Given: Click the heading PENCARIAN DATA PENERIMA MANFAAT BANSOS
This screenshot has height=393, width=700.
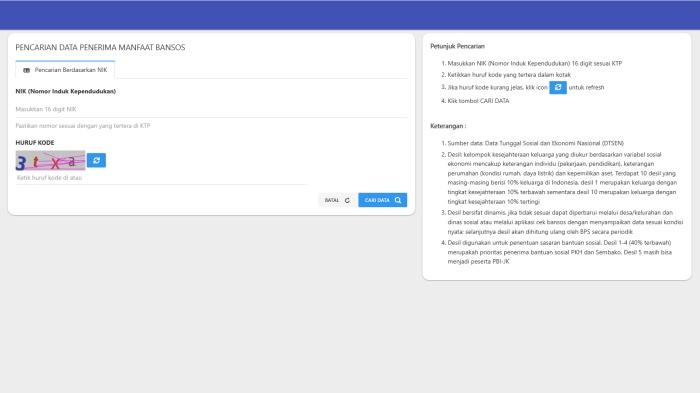Looking at the screenshot, I should (x=100, y=47).
